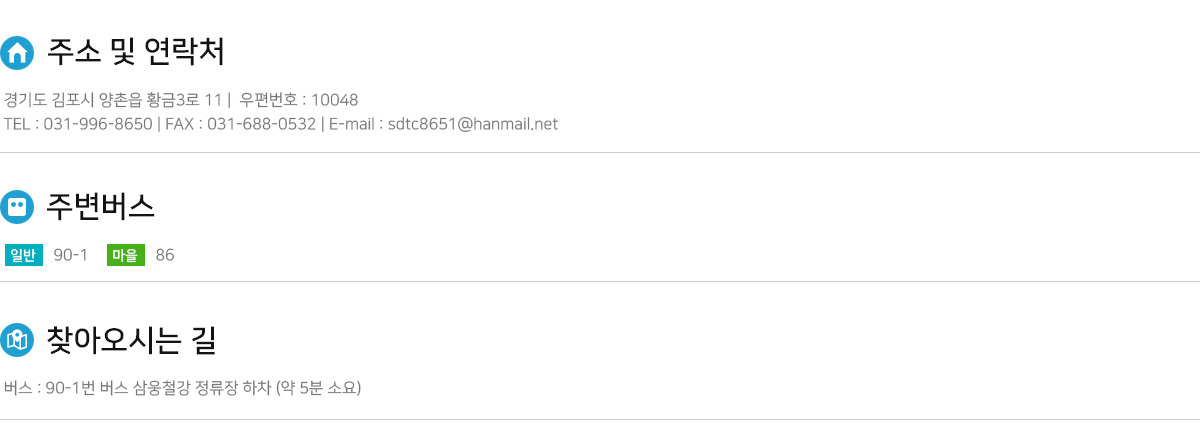Click the phone number 031-996-8650

tap(99, 124)
